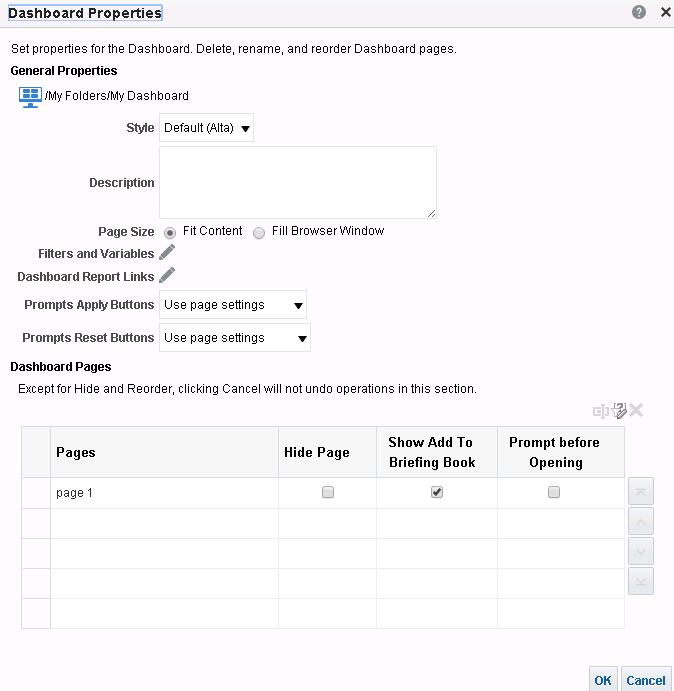The height and width of the screenshot is (691, 674).
Task: Edit Dashboard Report Links with pencil icon
Action: tap(167, 275)
